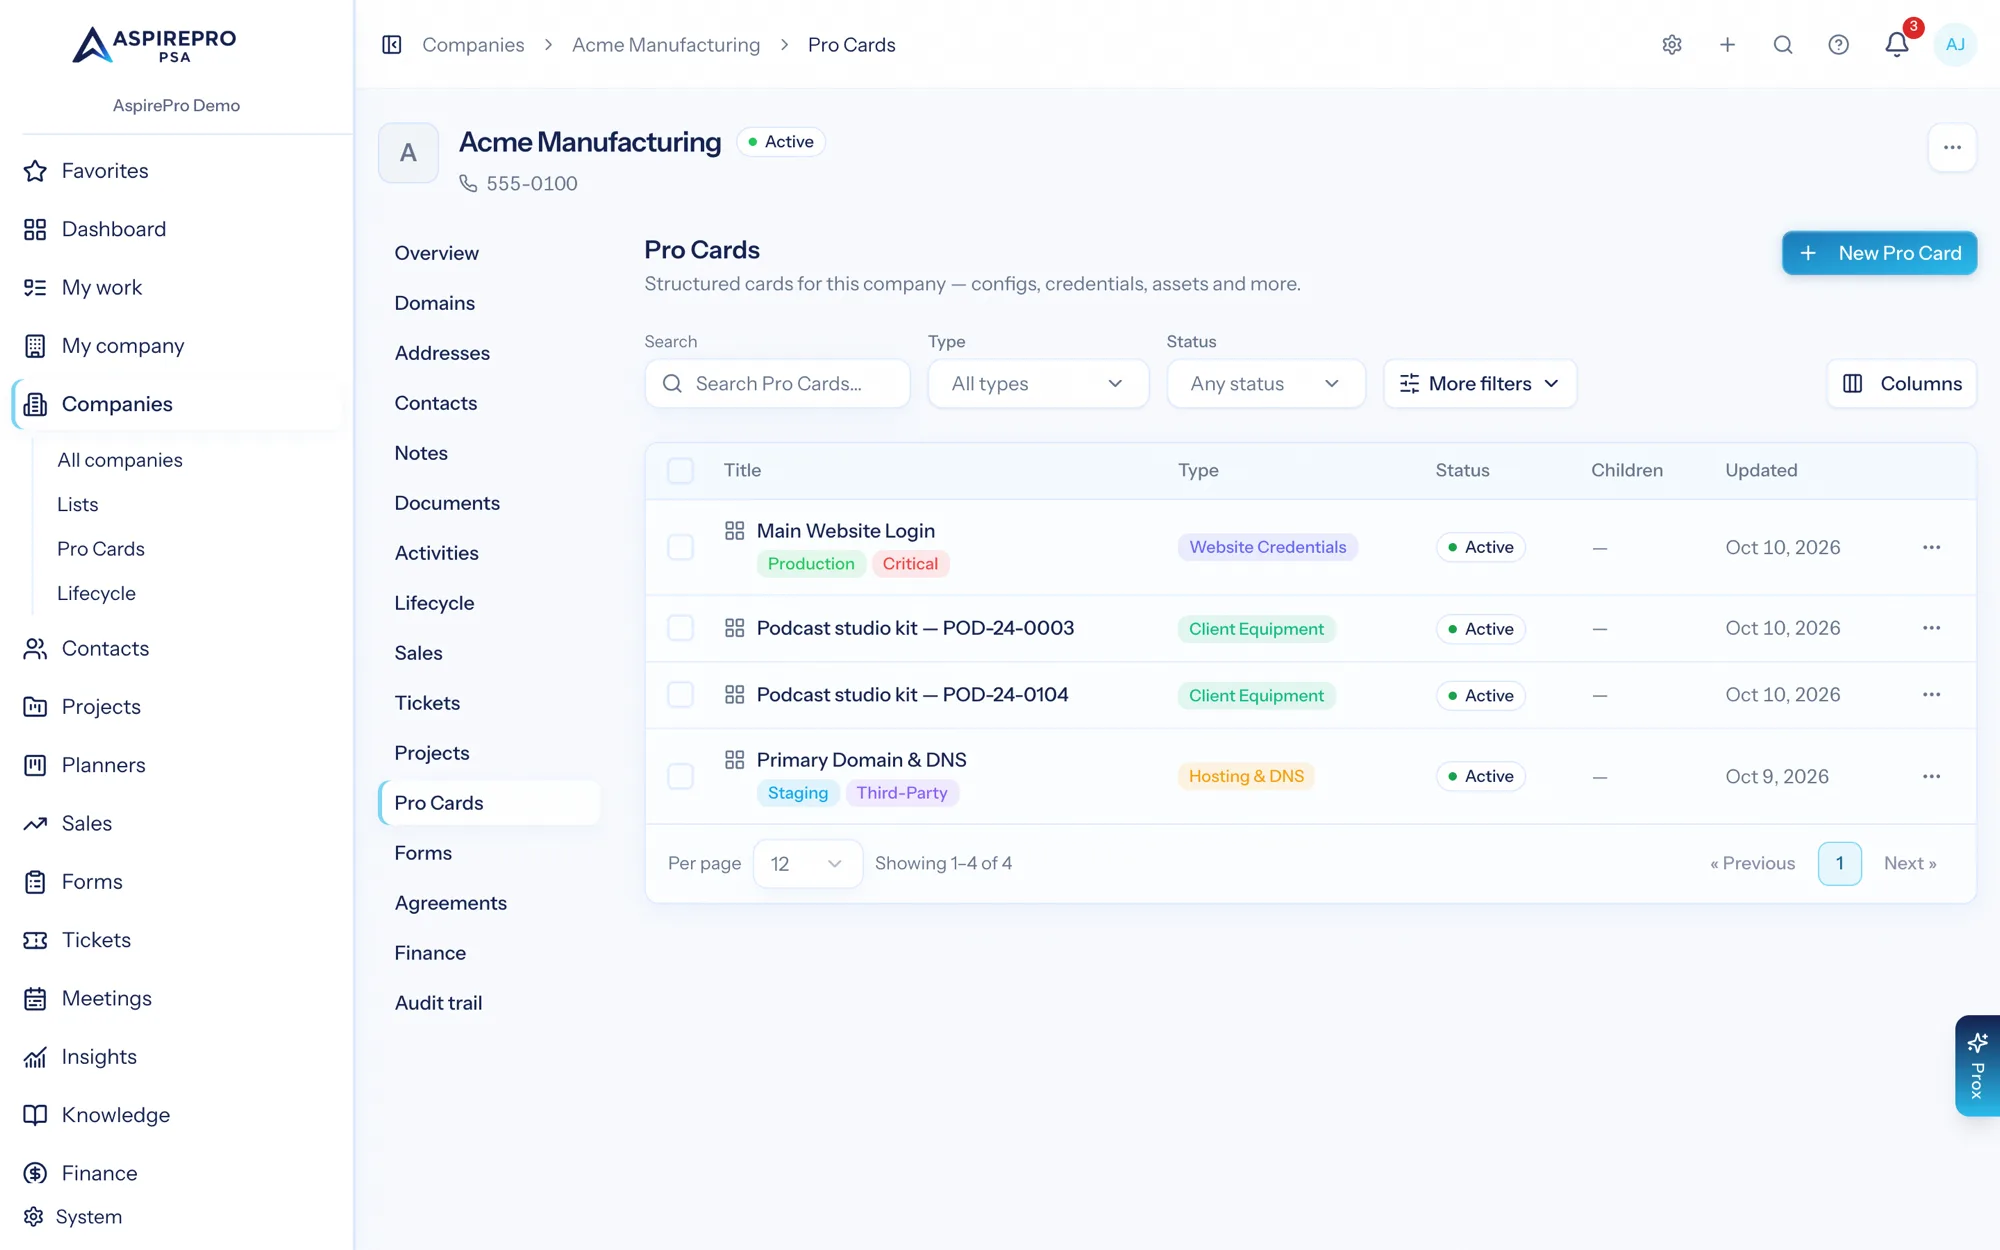Click the Insights chart icon in sidebar
Image resolution: width=2000 pixels, height=1250 pixels.
(35, 1057)
